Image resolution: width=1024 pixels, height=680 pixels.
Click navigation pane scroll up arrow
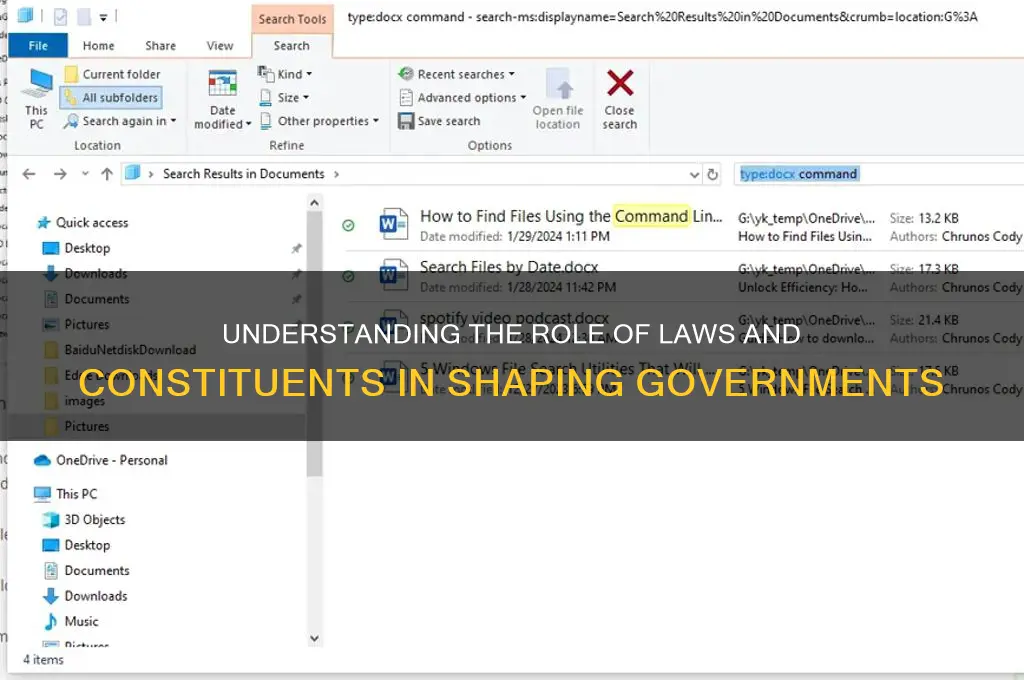[x=314, y=203]
